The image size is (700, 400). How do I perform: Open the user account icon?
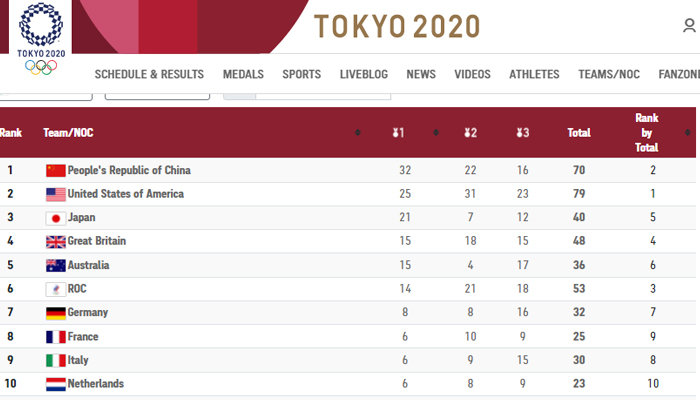[x=690, y=27]
